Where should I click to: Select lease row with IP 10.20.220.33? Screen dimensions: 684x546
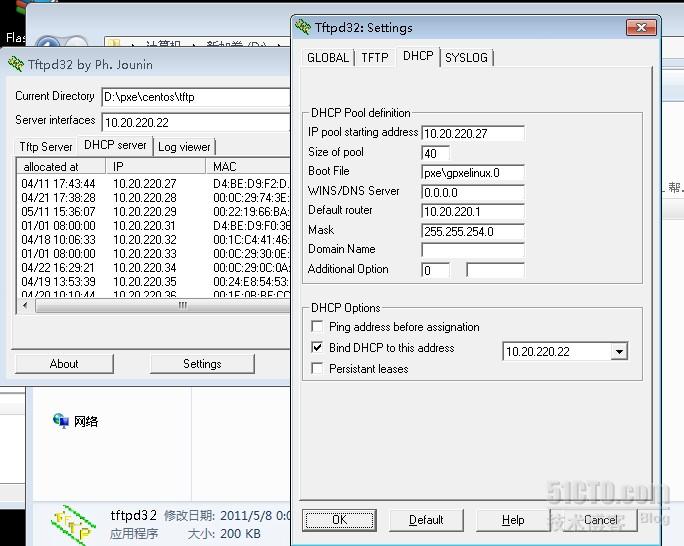pos(154,253)
